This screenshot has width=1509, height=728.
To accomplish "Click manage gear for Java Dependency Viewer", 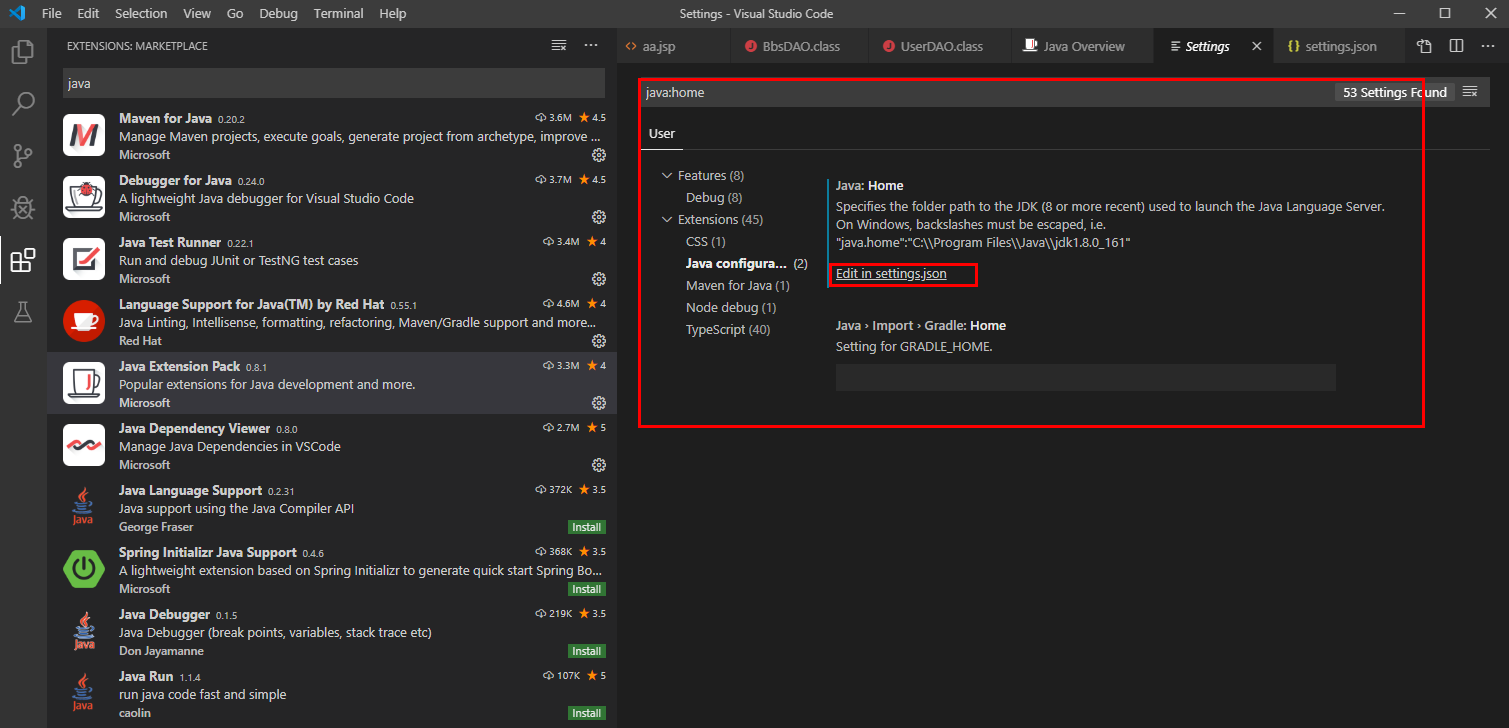I will tap(599, 465).
